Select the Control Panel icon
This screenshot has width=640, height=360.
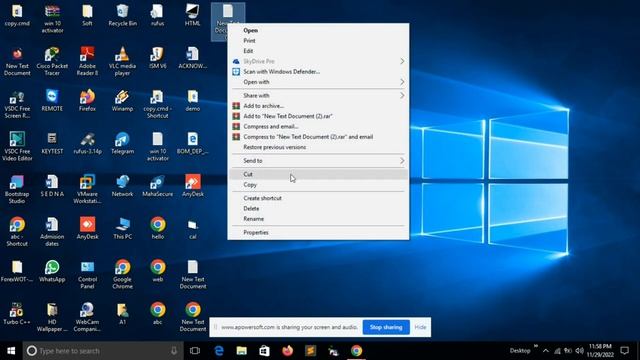point(87,274)
